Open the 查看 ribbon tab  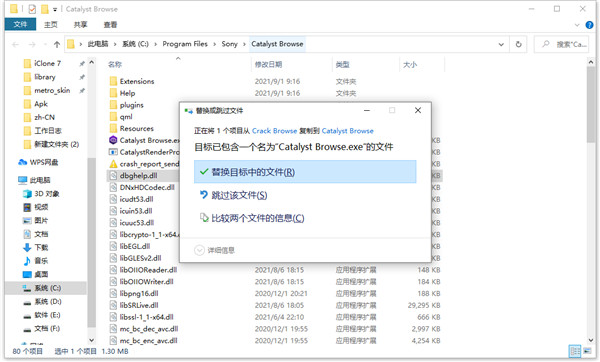110,24
